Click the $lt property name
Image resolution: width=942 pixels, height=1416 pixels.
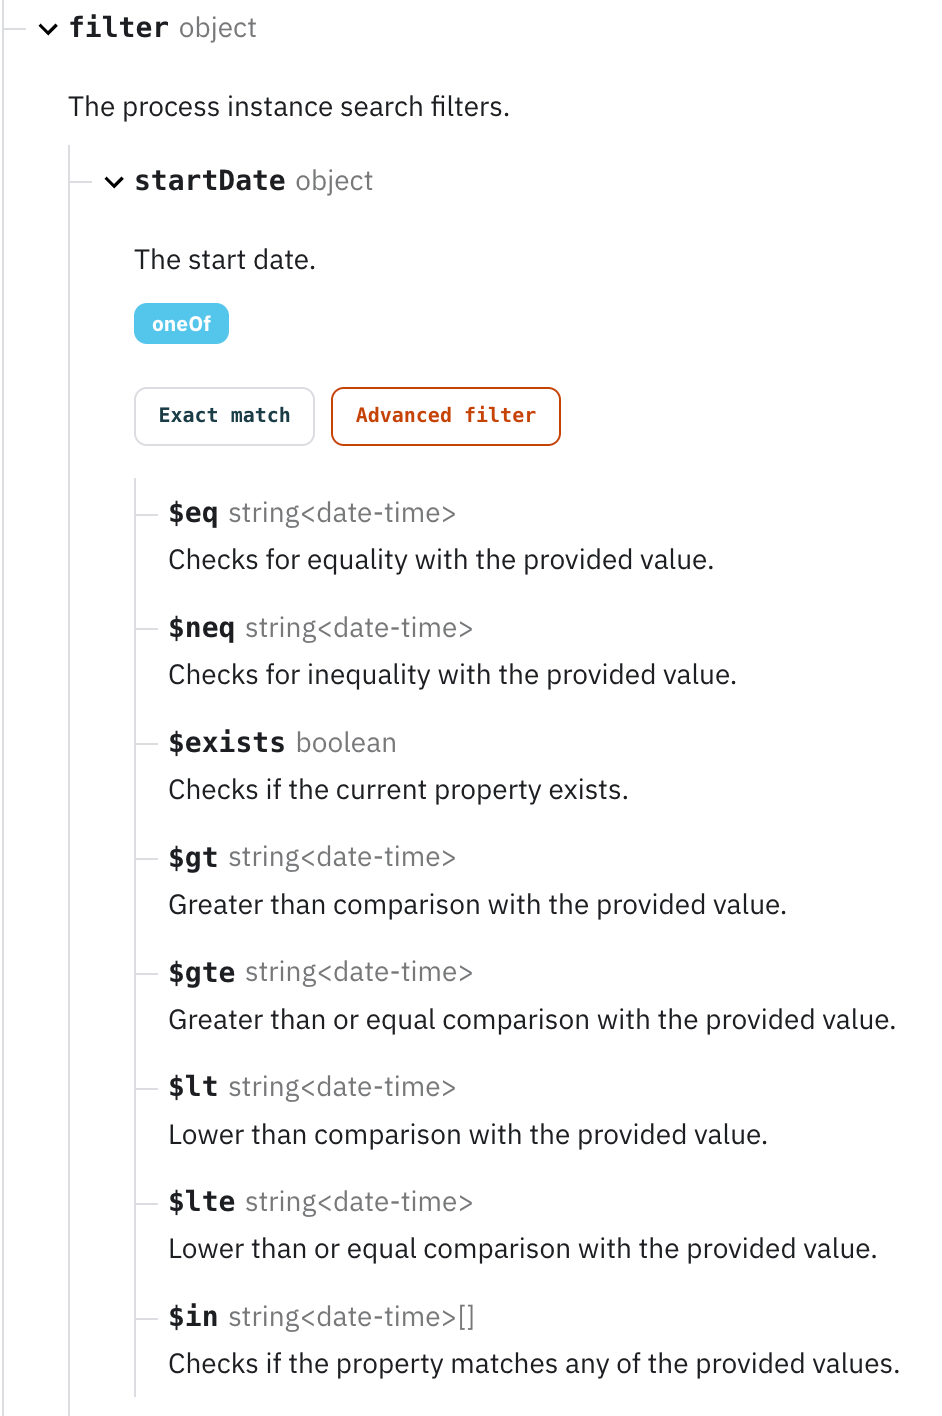[193, 1087]
